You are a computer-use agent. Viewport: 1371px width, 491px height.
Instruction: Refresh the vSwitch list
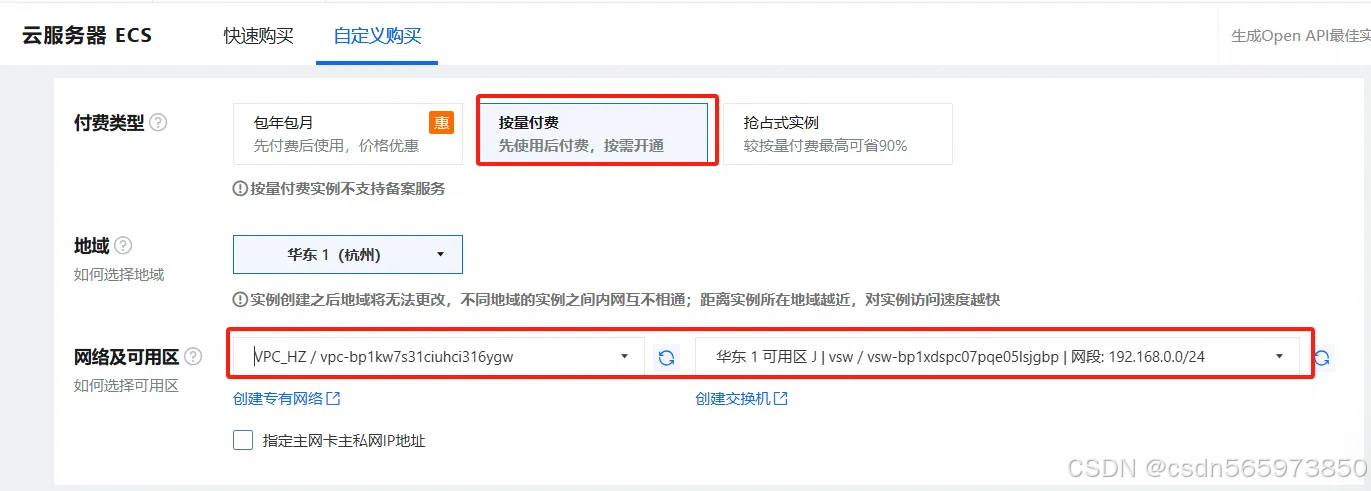[1322, 357]
